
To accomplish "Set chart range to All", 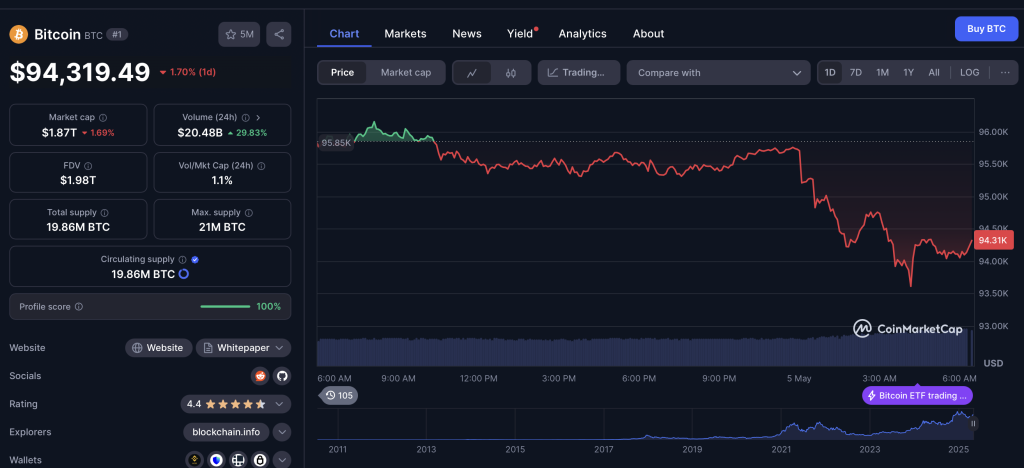I will click(x=934, y=72).
